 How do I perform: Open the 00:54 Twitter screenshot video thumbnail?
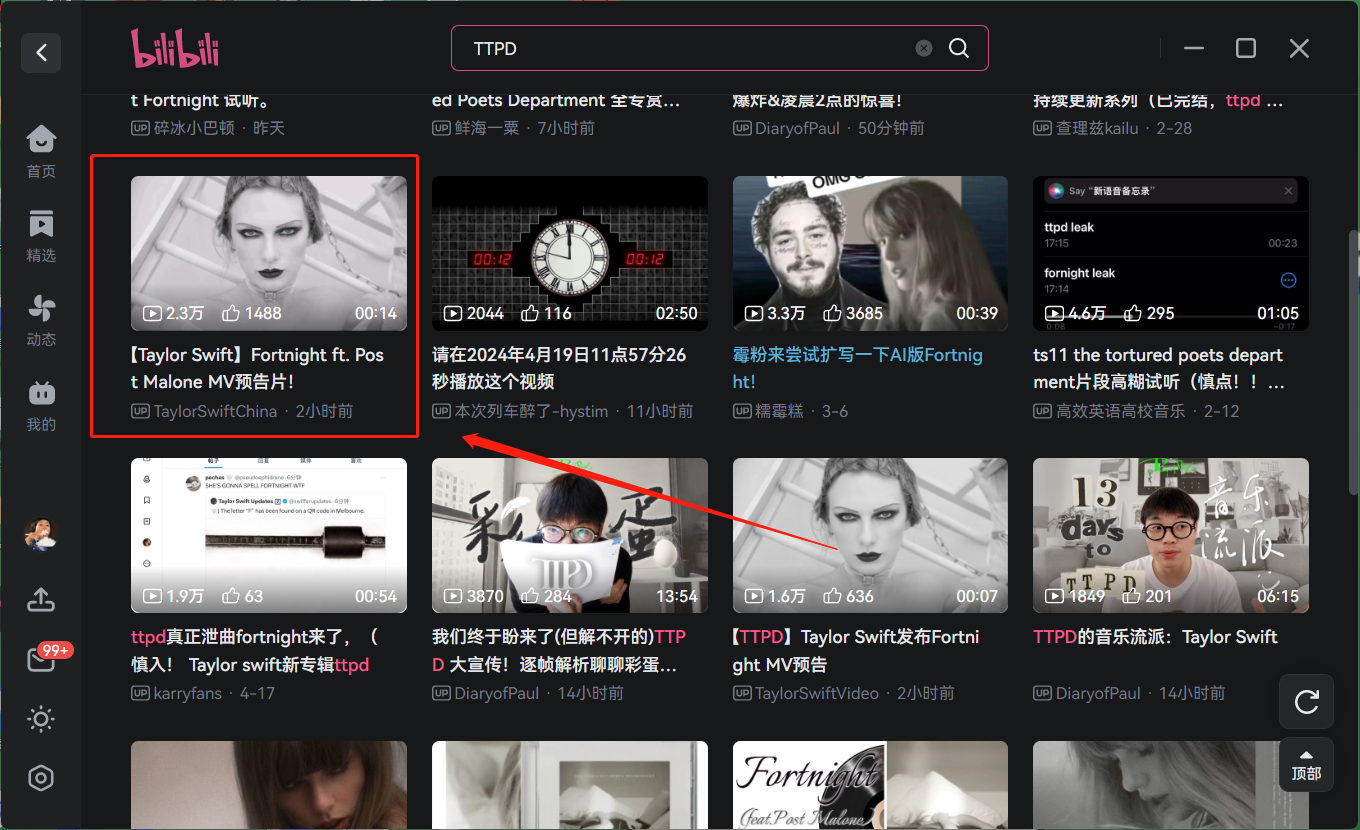tap(269, 535)
